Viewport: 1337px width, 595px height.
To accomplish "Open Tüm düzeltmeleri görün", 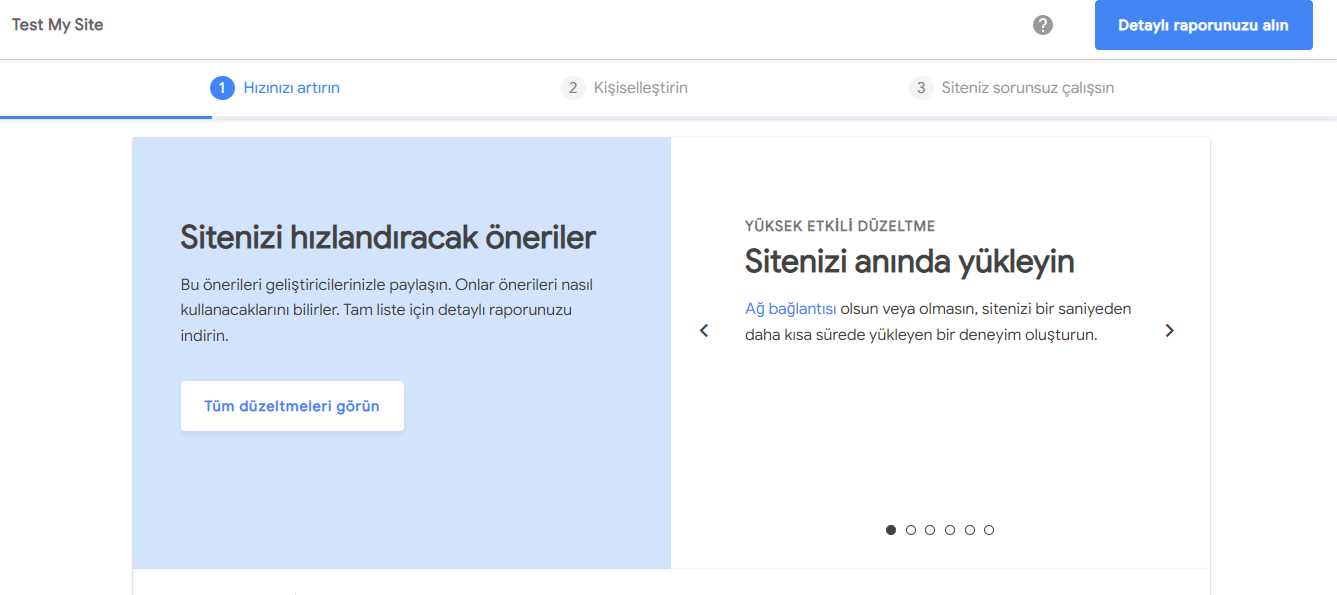I will pos(292,406).
